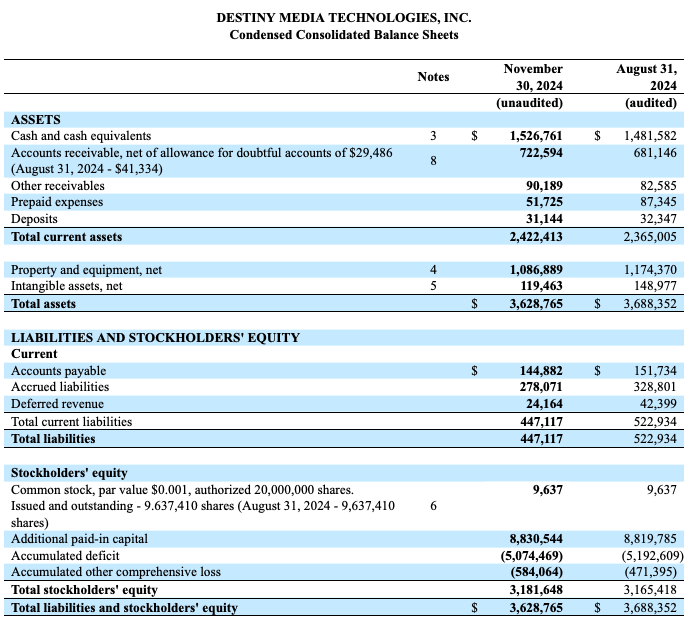Click the August 31, 2024 column header
Image resolution: width=690 pixels, height=624 pixels.
[646, 77]
